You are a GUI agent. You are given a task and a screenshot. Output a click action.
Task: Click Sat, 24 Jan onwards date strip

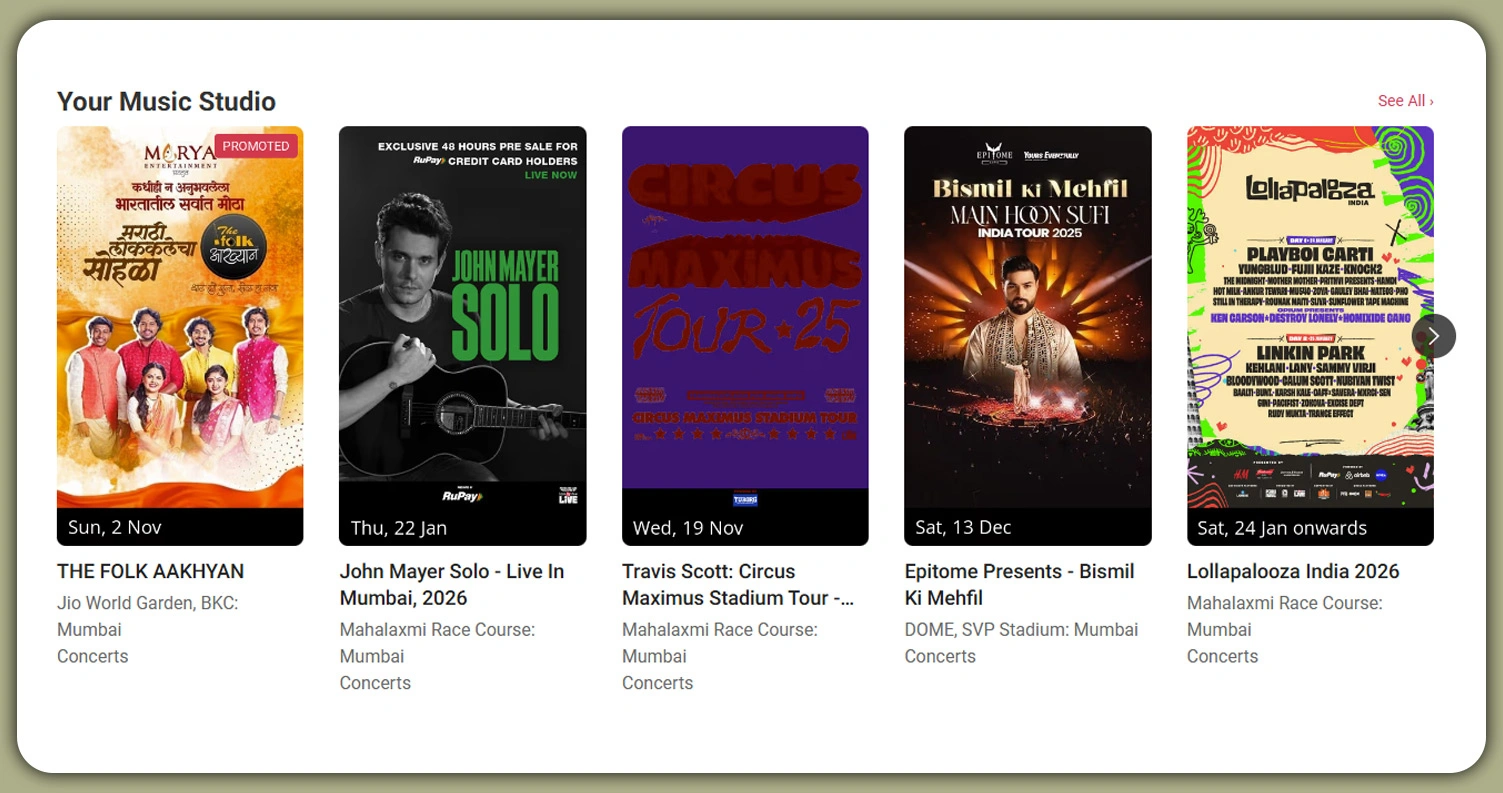click(1310, 527)
